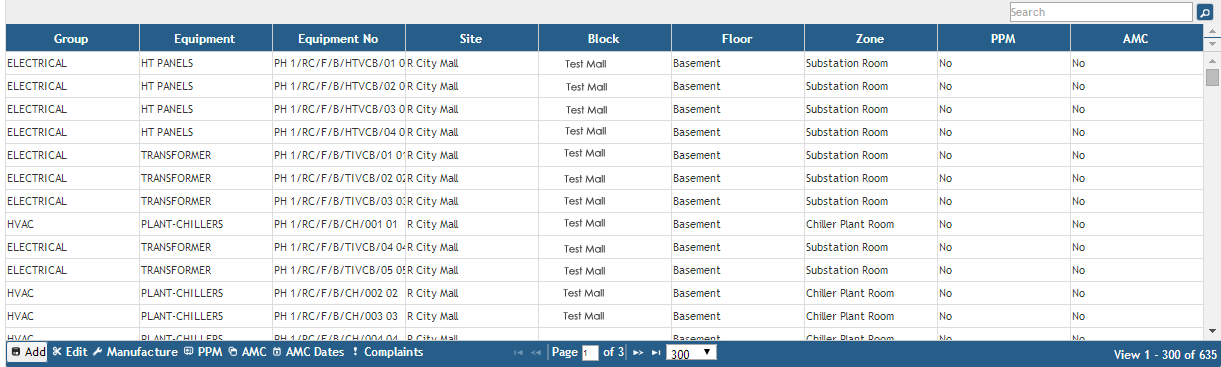Open the AMC Dates calendar option

coord(308,352)
